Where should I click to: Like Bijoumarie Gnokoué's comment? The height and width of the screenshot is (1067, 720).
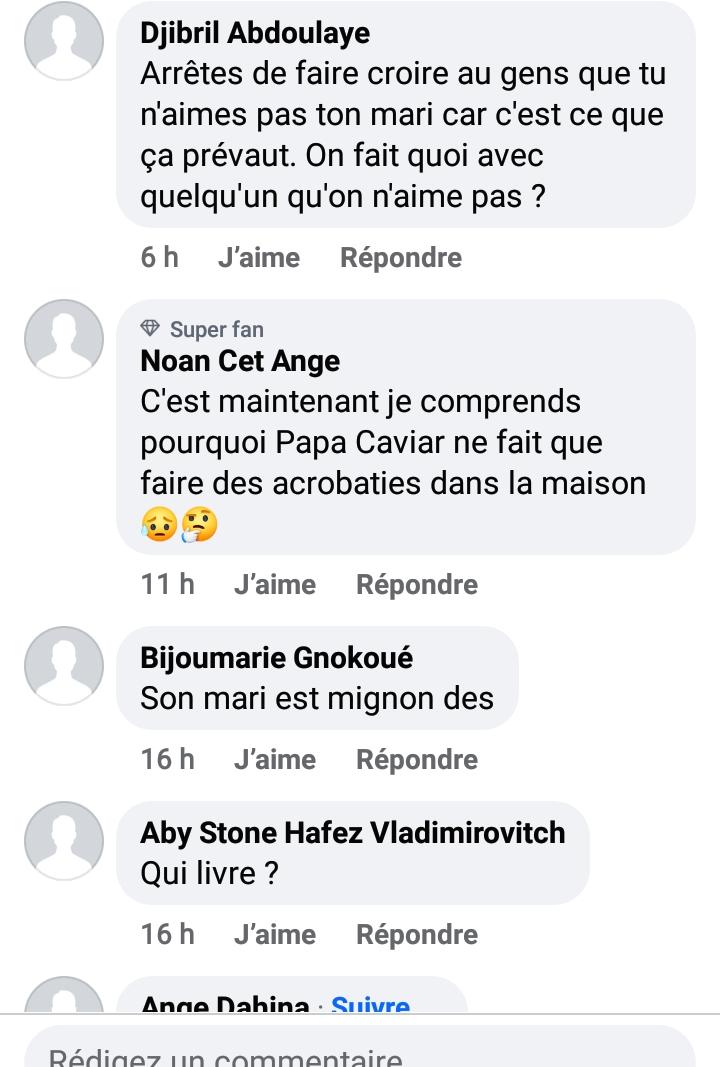point(274,760)
